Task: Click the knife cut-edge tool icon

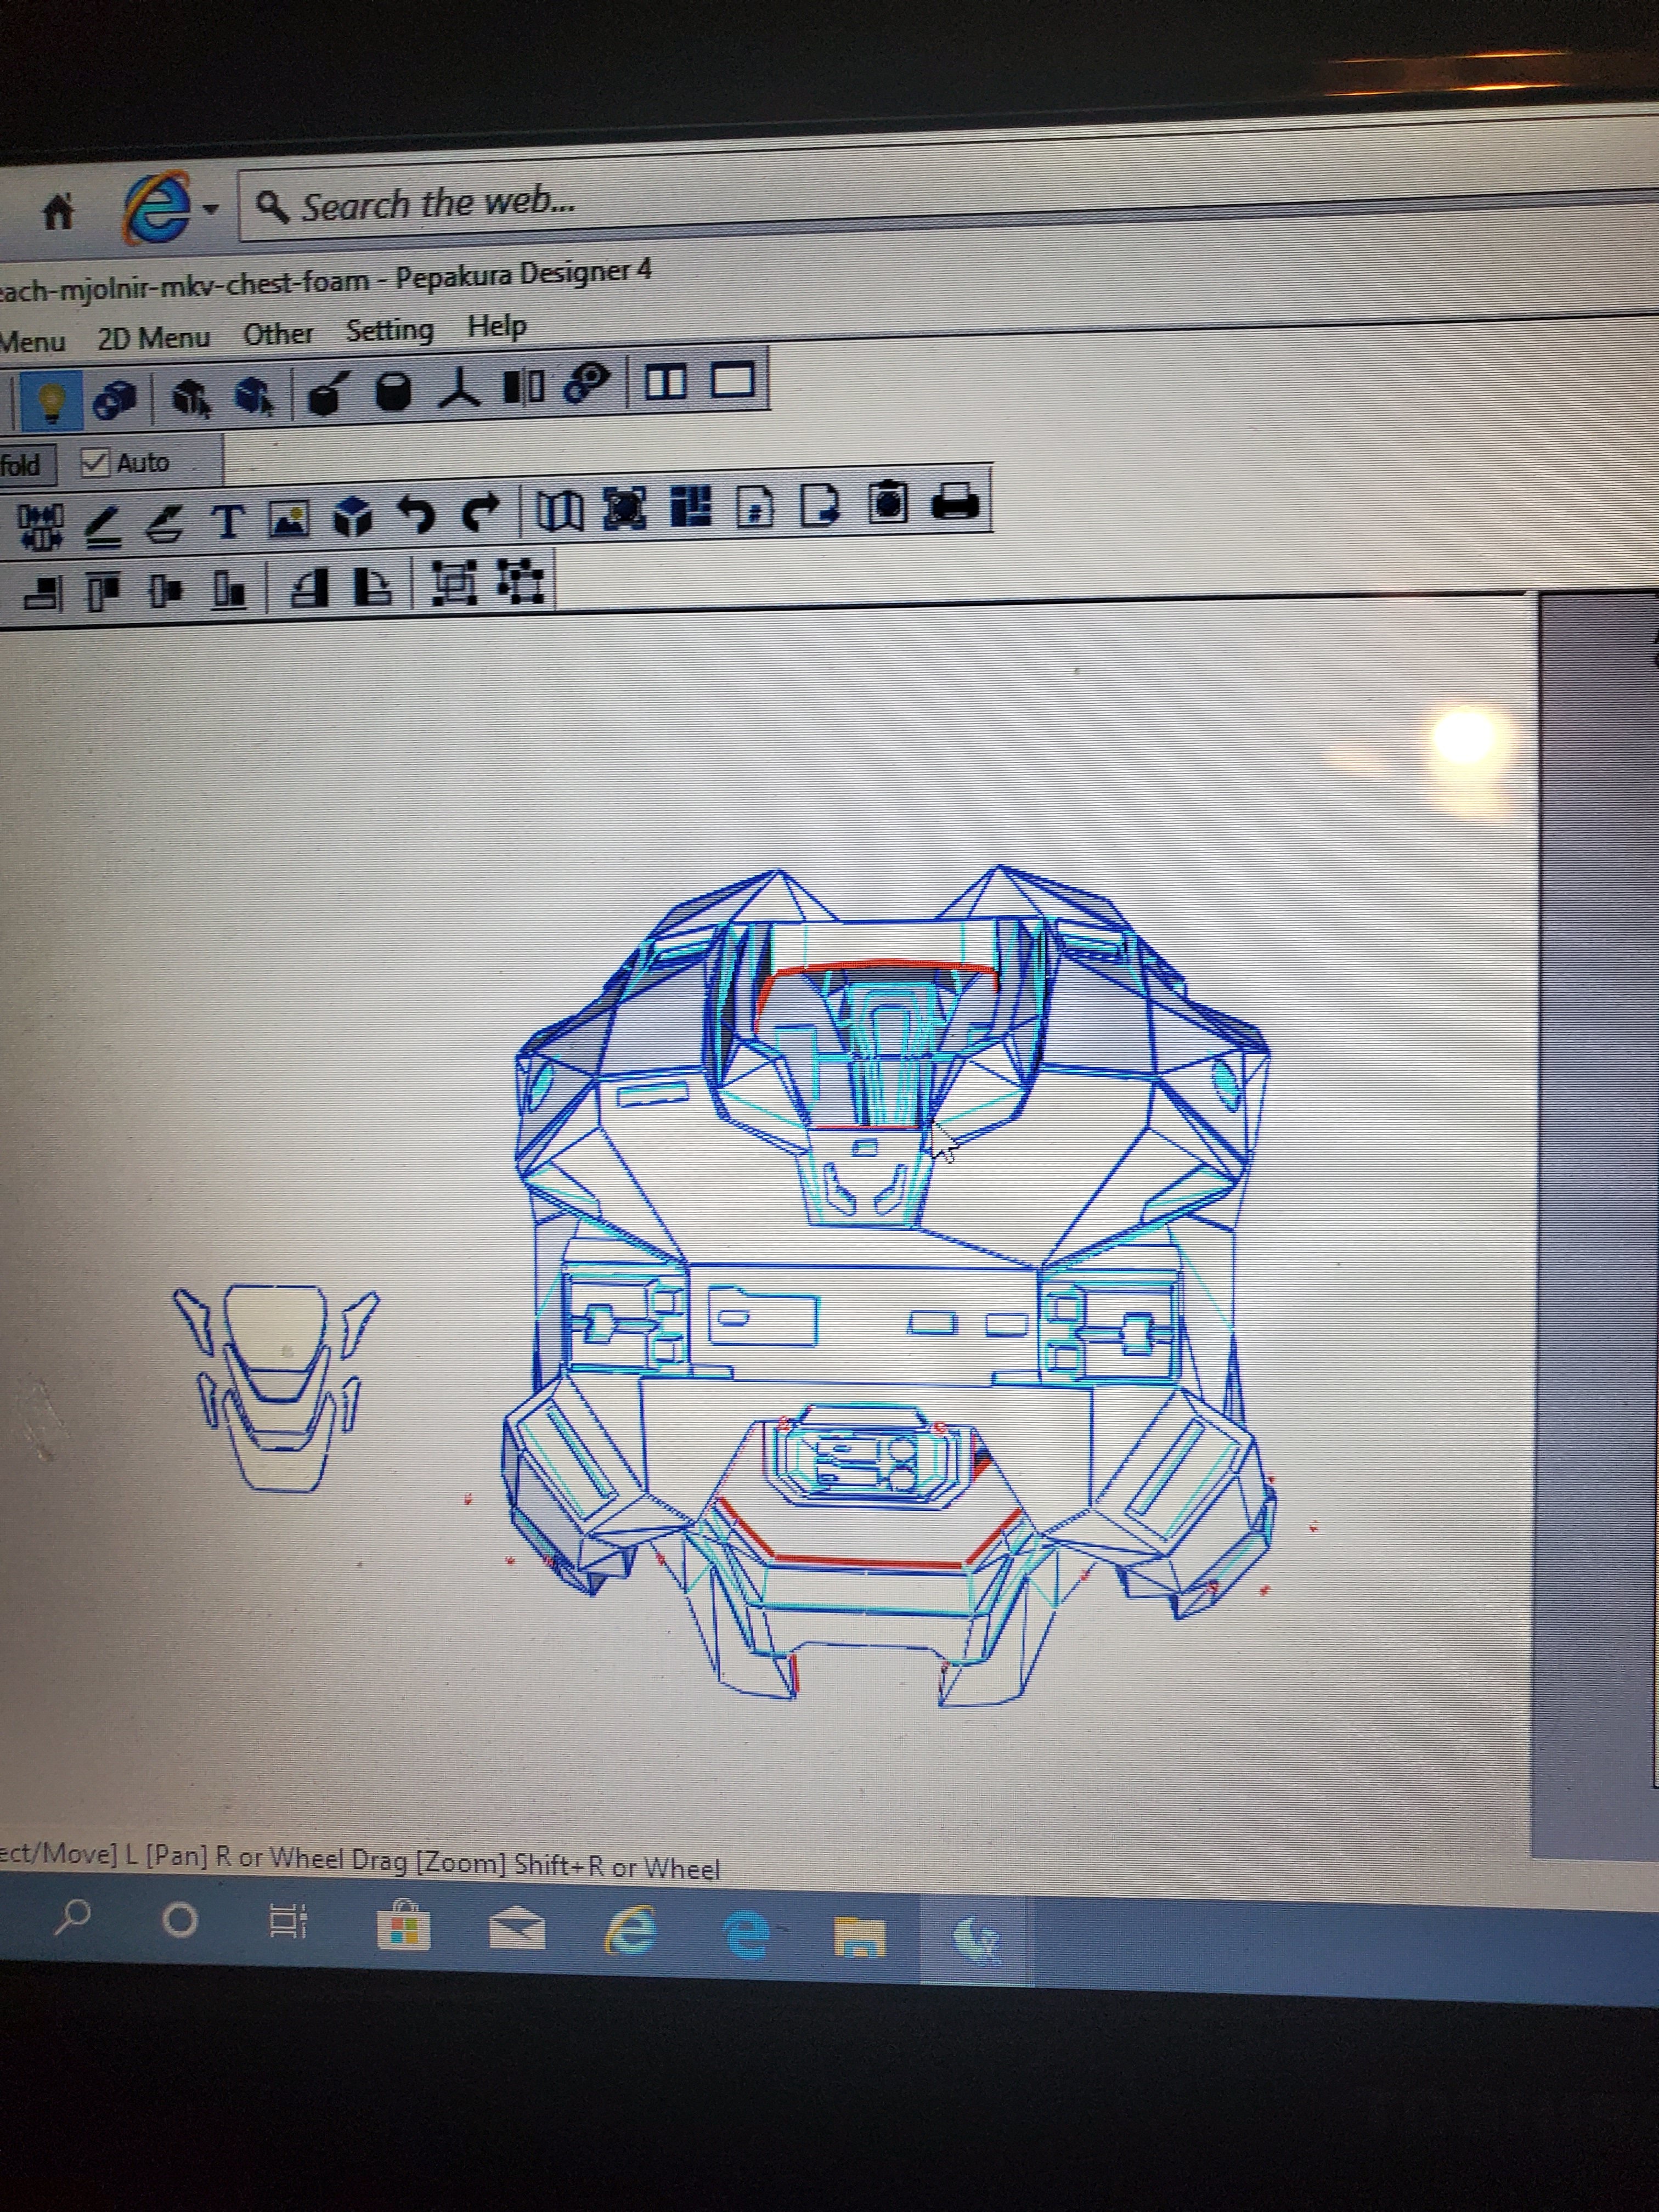Action: [x=327, y=393]
